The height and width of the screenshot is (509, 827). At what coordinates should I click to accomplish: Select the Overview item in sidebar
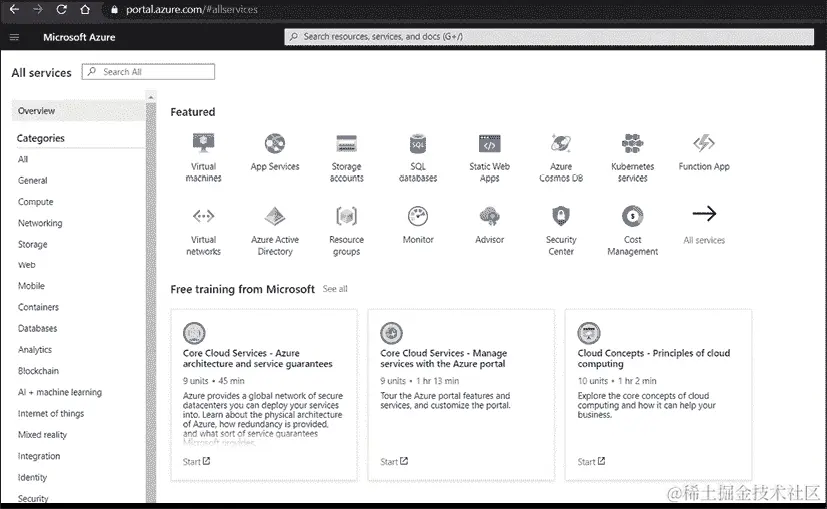(x=78, y=111)
